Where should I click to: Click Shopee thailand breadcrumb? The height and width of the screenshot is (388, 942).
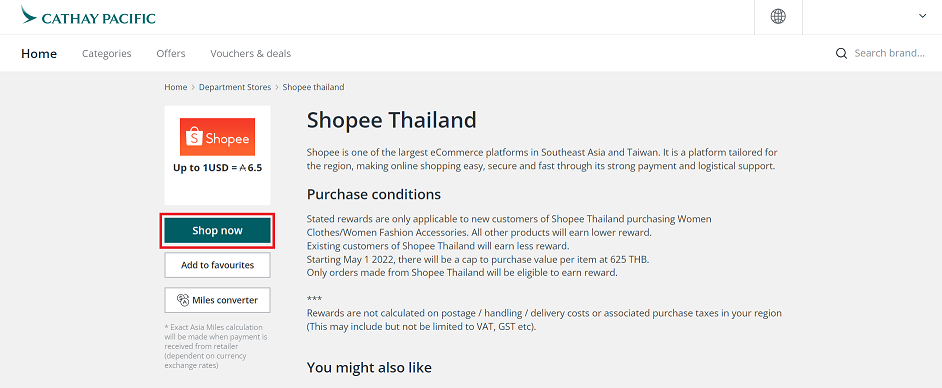tap(313, 87)
